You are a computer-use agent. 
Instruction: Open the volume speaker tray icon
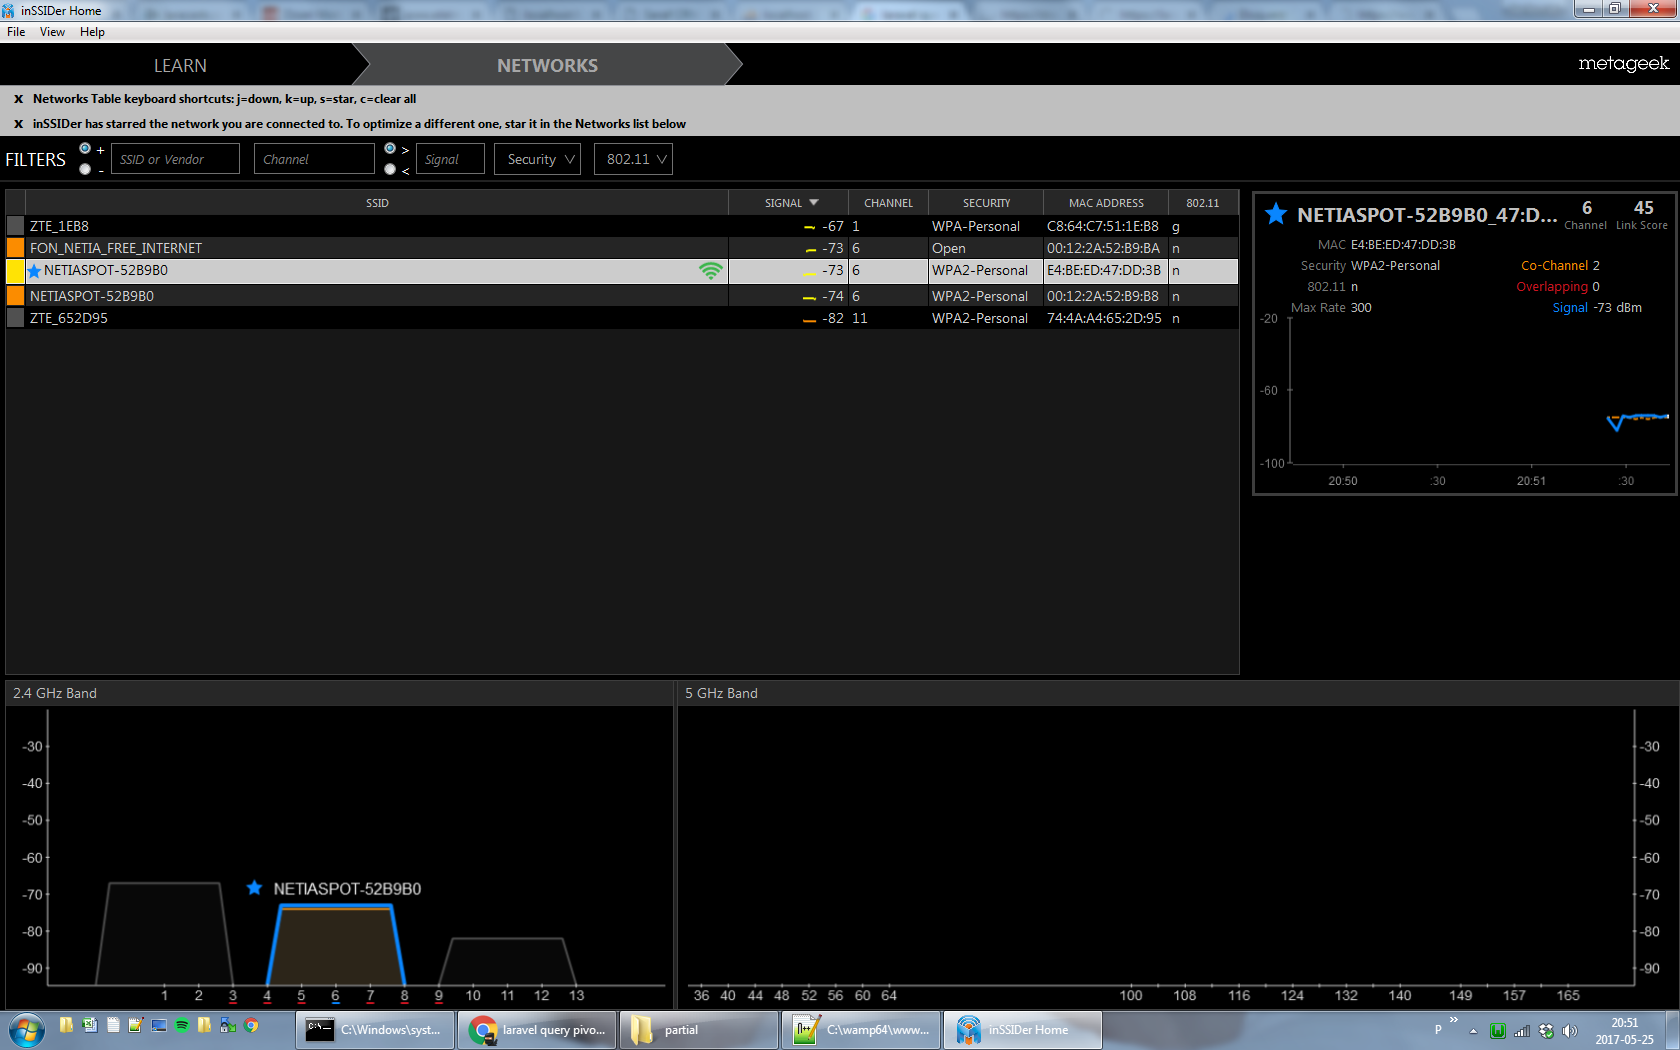coord(1570,1031)
